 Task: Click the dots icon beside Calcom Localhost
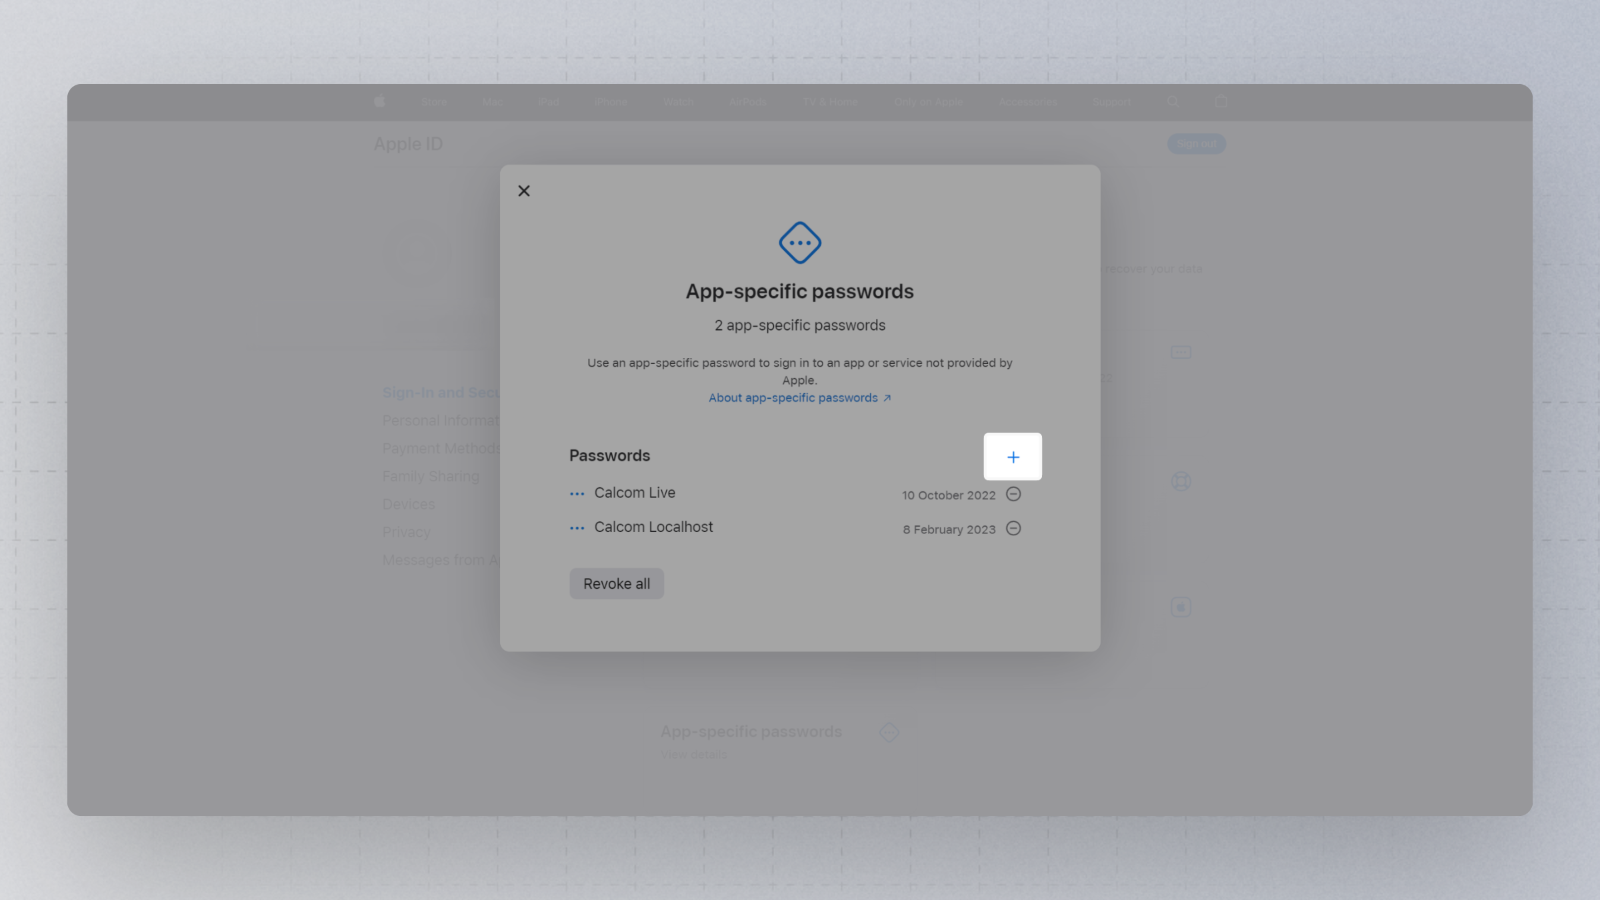(x=577, y=528)
